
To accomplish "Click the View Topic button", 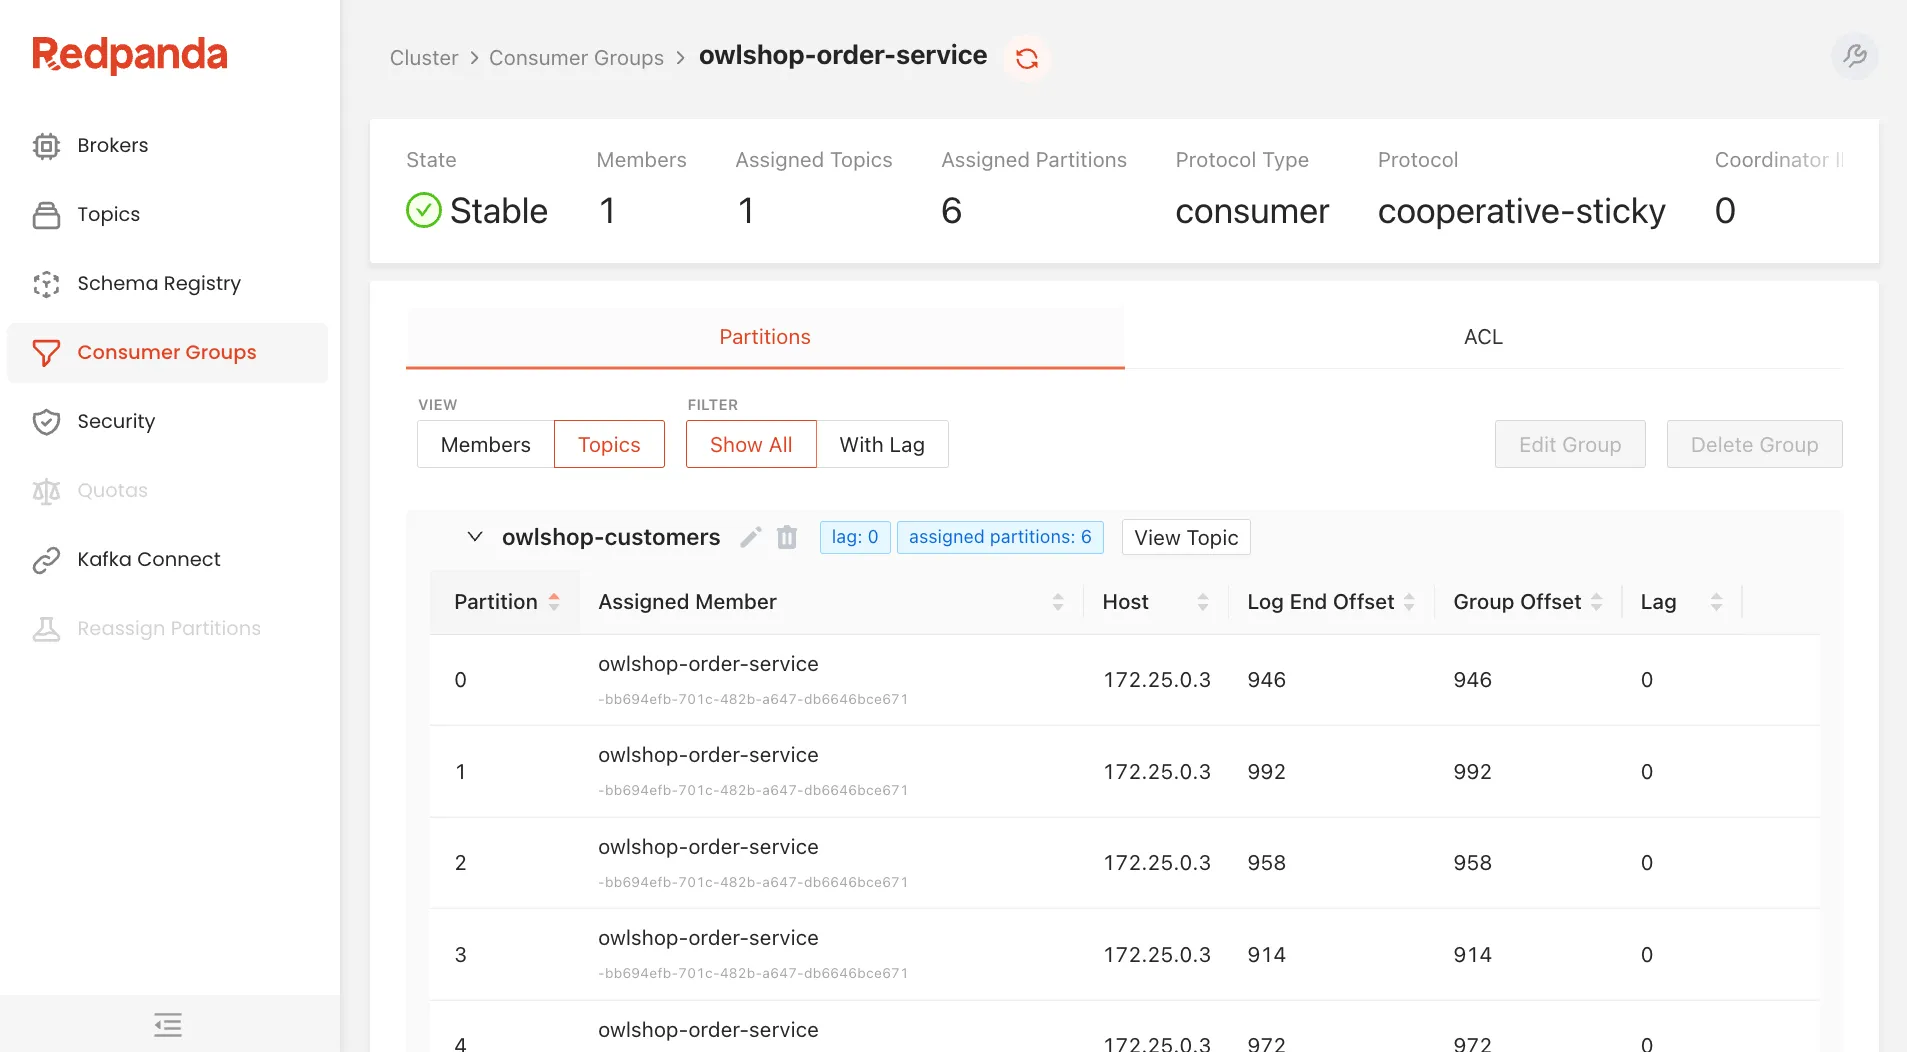I will point(1186,538).
